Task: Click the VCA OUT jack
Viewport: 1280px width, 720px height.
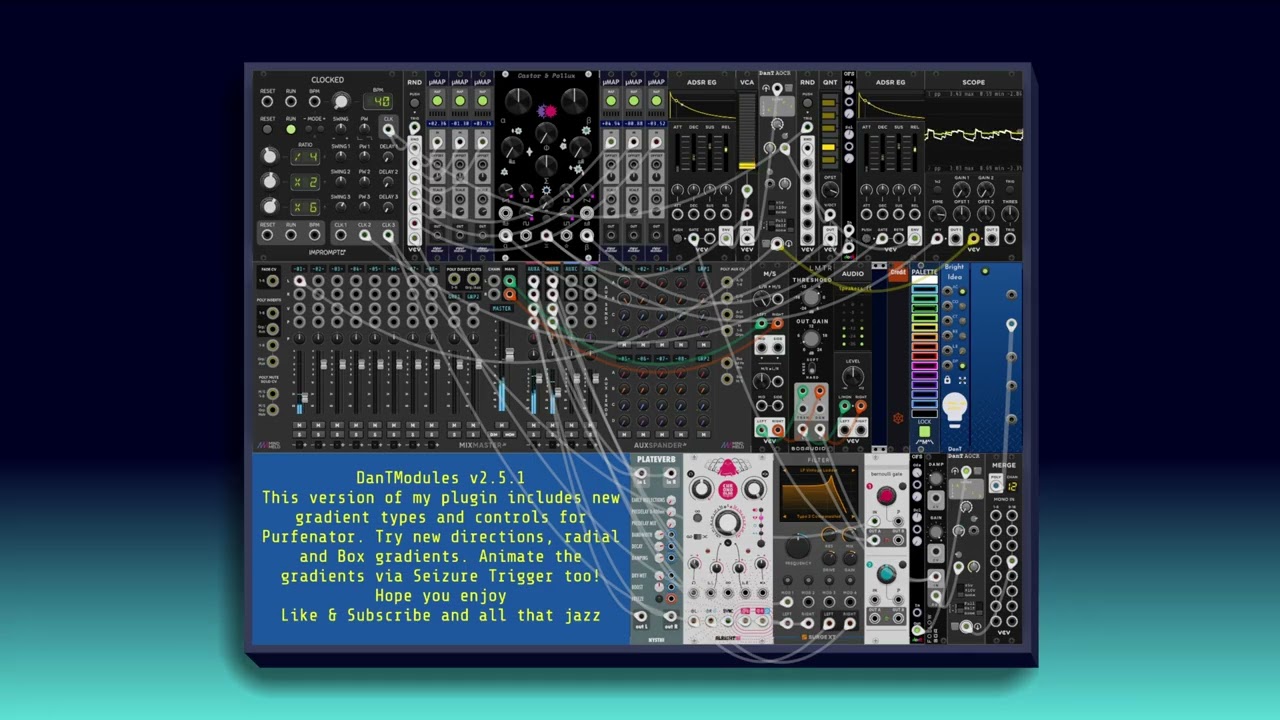Action: pyautogui.click(x=747, y=238)
